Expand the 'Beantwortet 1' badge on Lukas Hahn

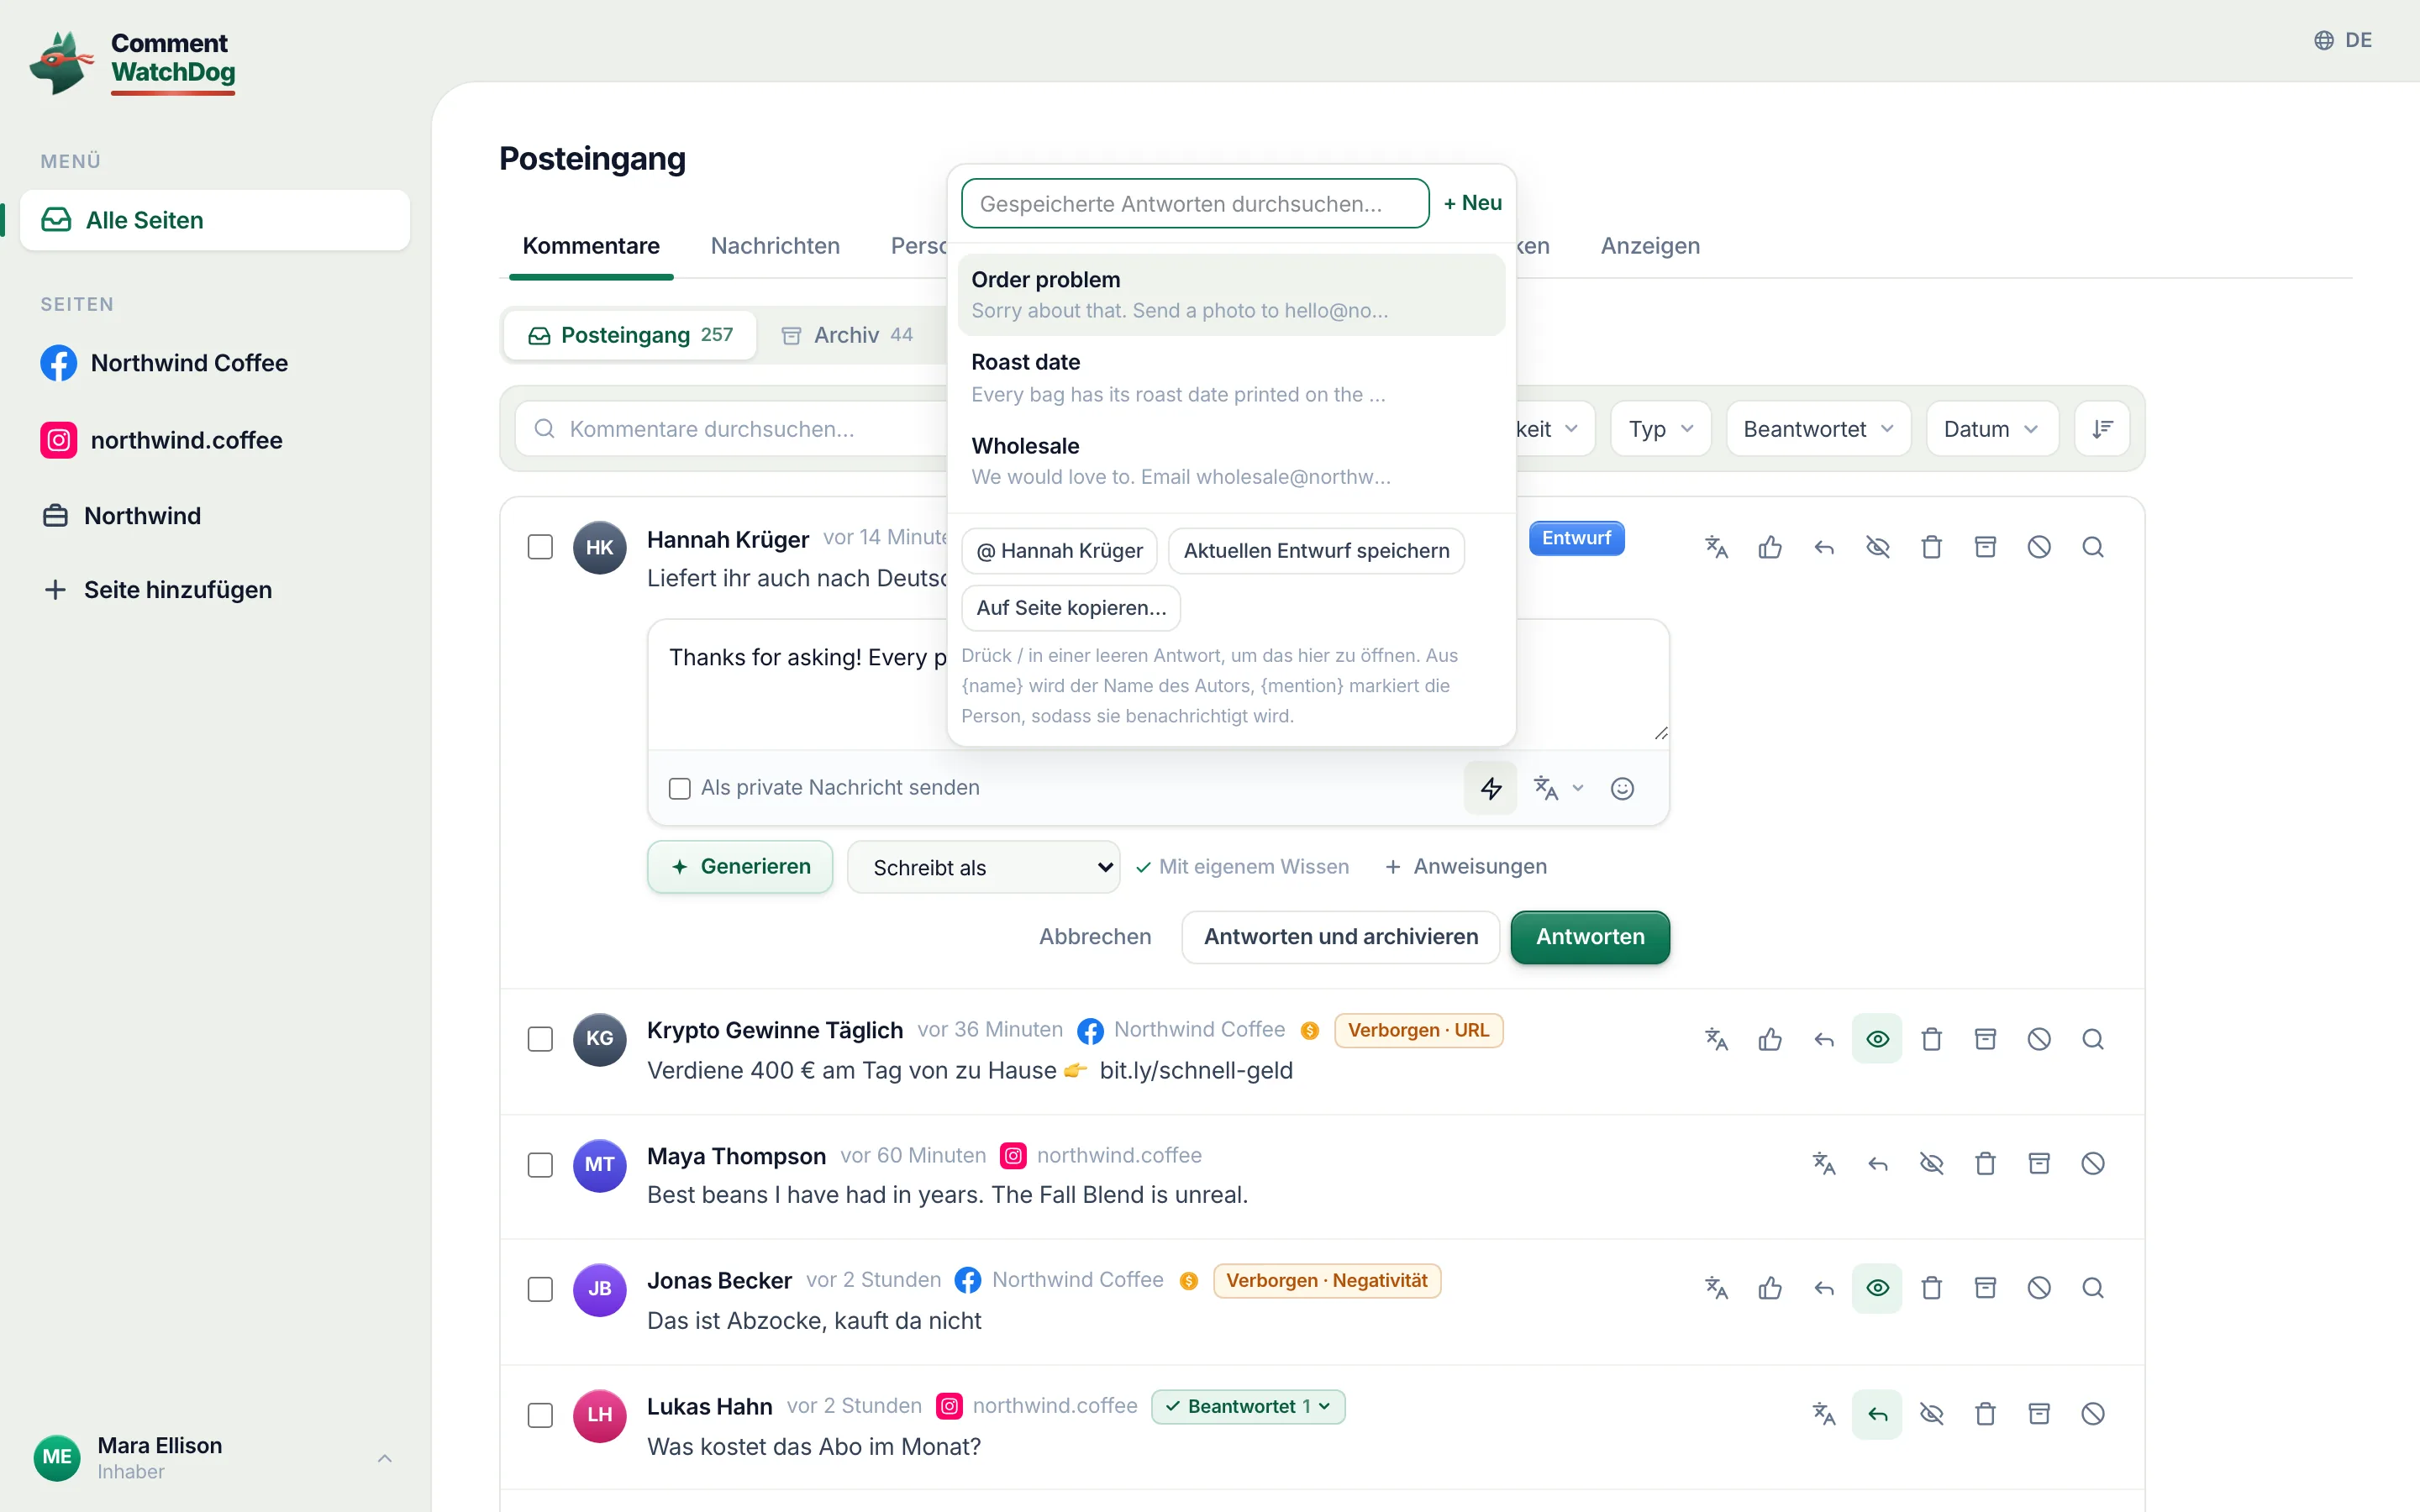1248,1406
